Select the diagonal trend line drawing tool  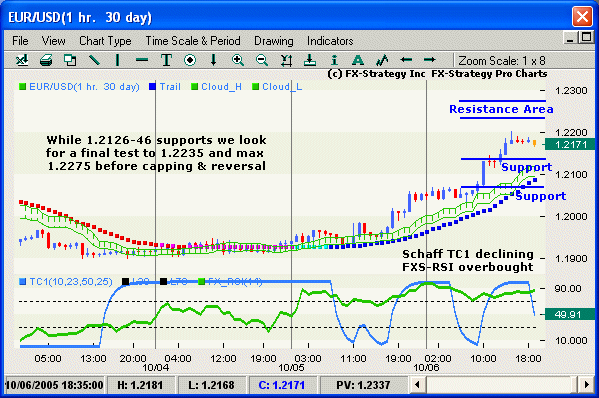pos(94,60)
